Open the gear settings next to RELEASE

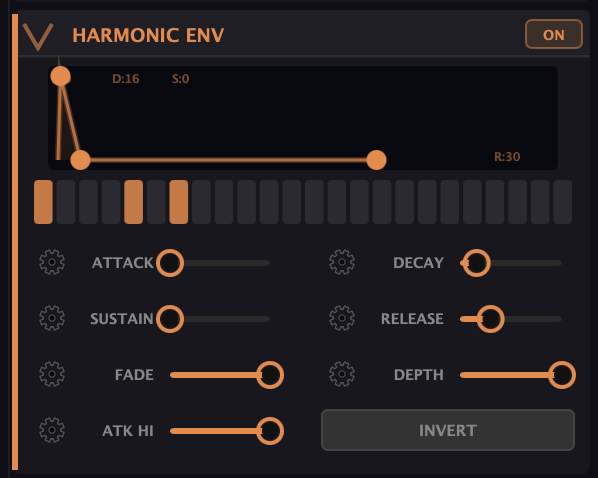pos(342,318)
